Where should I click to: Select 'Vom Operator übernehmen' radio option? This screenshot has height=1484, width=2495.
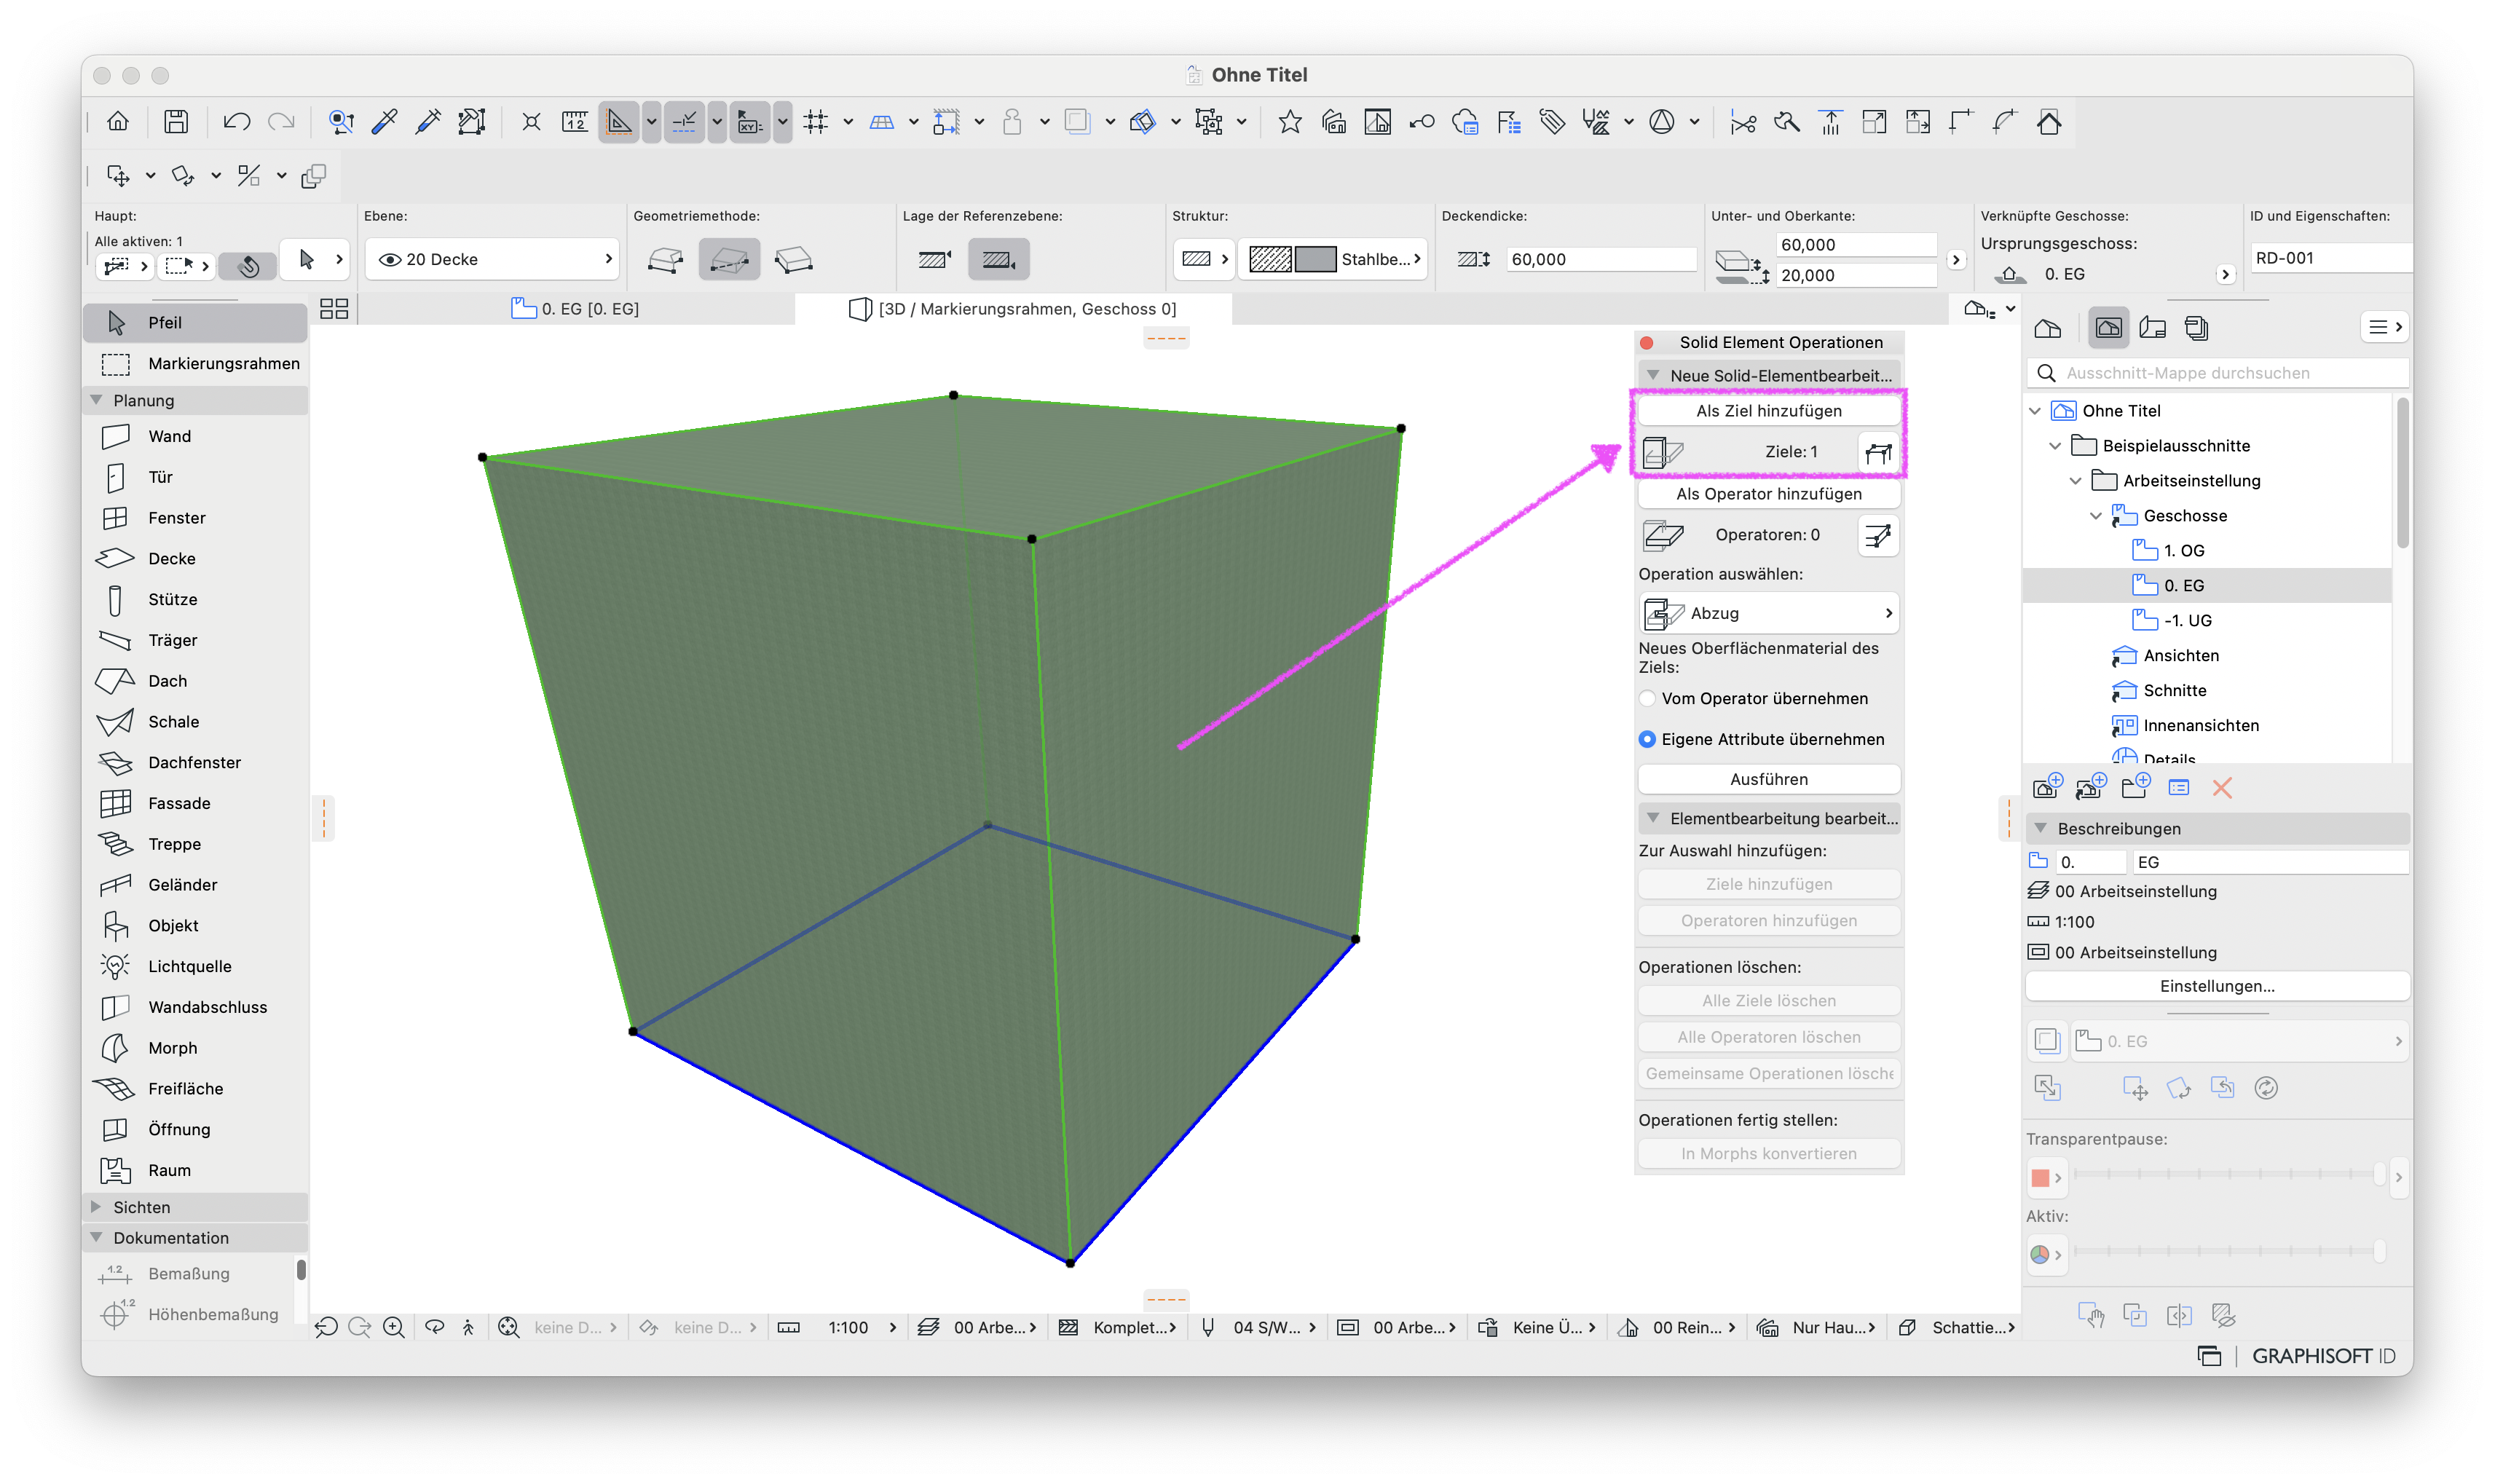1647,698
